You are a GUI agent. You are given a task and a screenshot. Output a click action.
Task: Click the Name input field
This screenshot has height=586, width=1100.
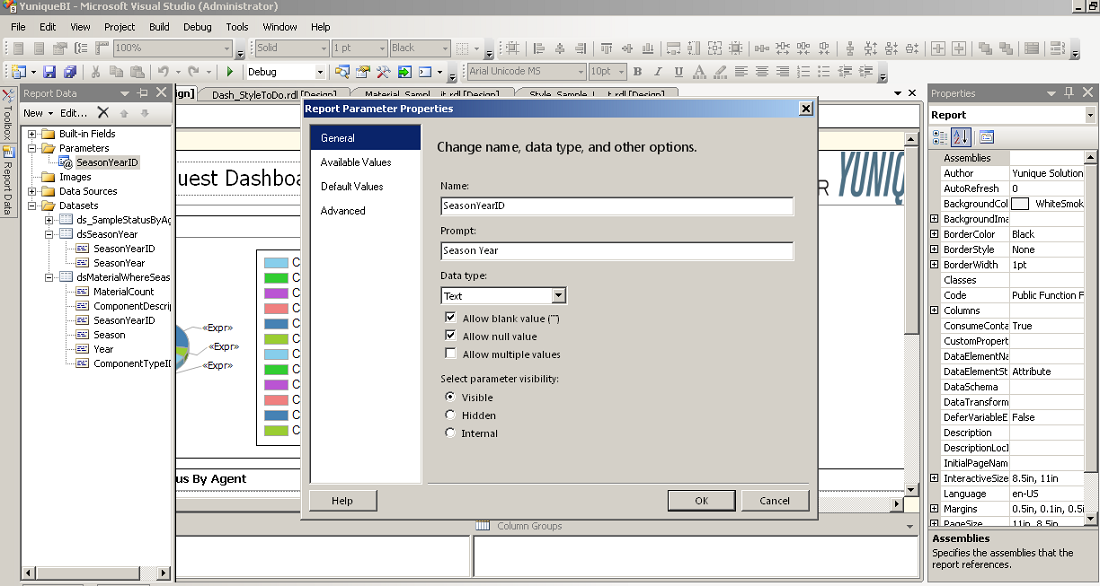(x=617, y=206)
